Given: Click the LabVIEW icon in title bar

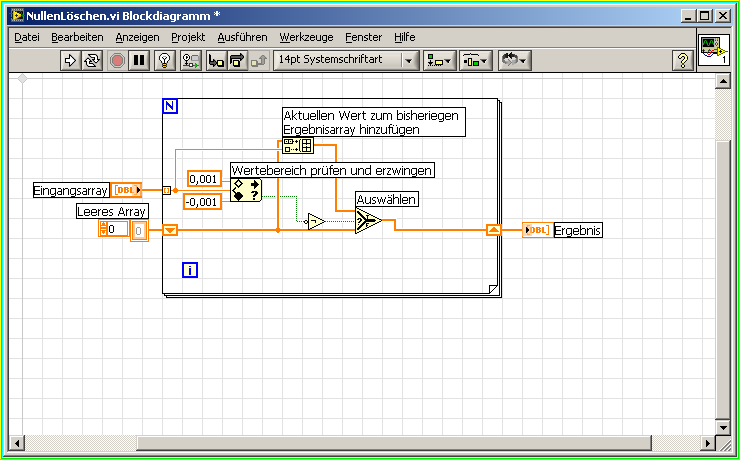Looking at the screenshot, I should pyautogui.click(x=17, y=16).
